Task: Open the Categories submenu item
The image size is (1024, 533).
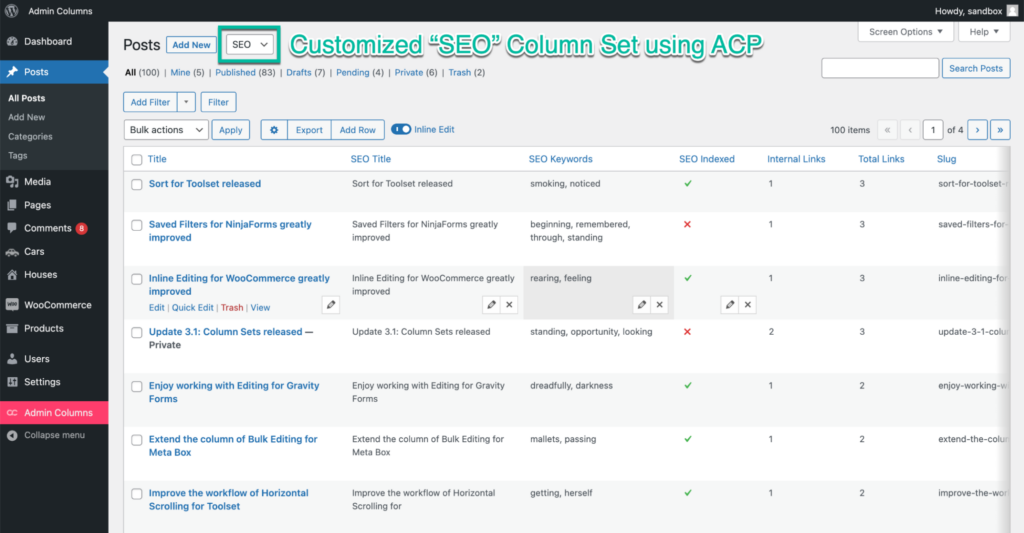Action: [x=30, y=137]
